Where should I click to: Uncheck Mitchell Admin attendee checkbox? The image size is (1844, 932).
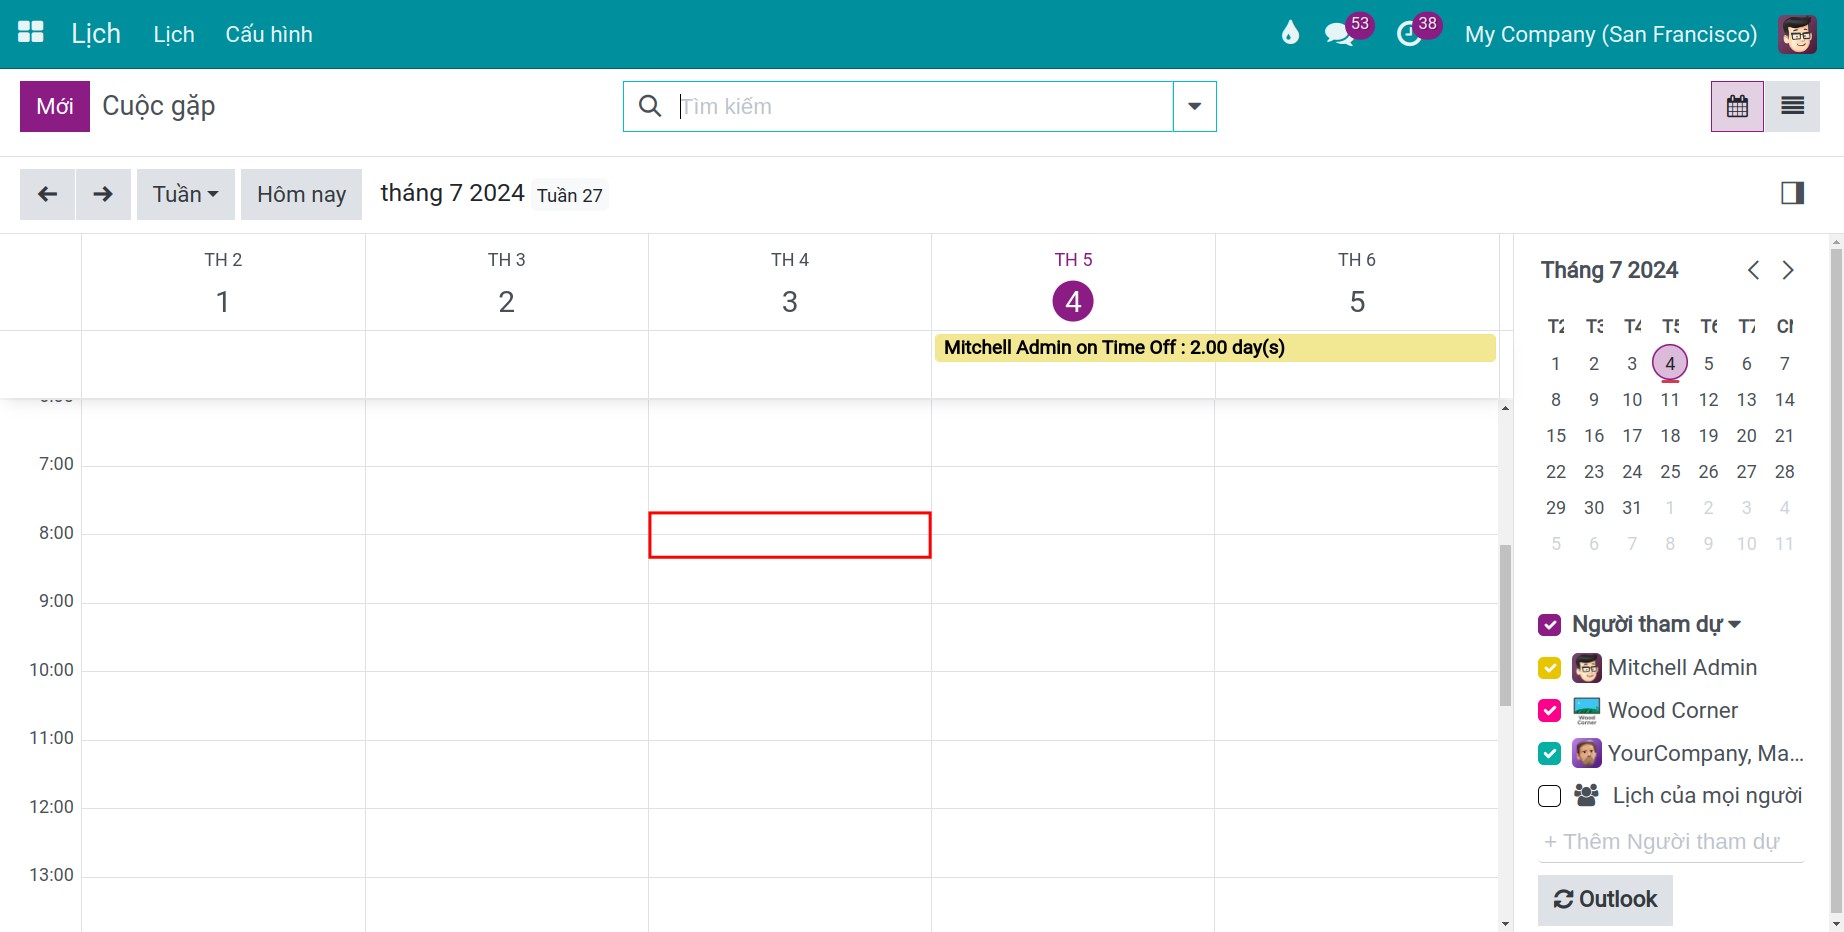point(1549,668)
